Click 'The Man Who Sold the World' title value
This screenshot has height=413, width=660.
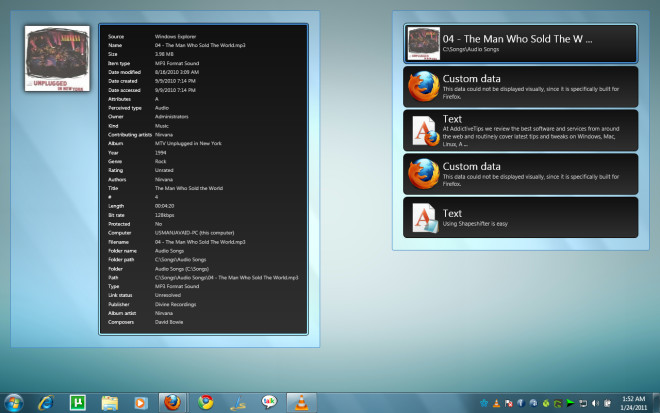(x=189, y=188)
